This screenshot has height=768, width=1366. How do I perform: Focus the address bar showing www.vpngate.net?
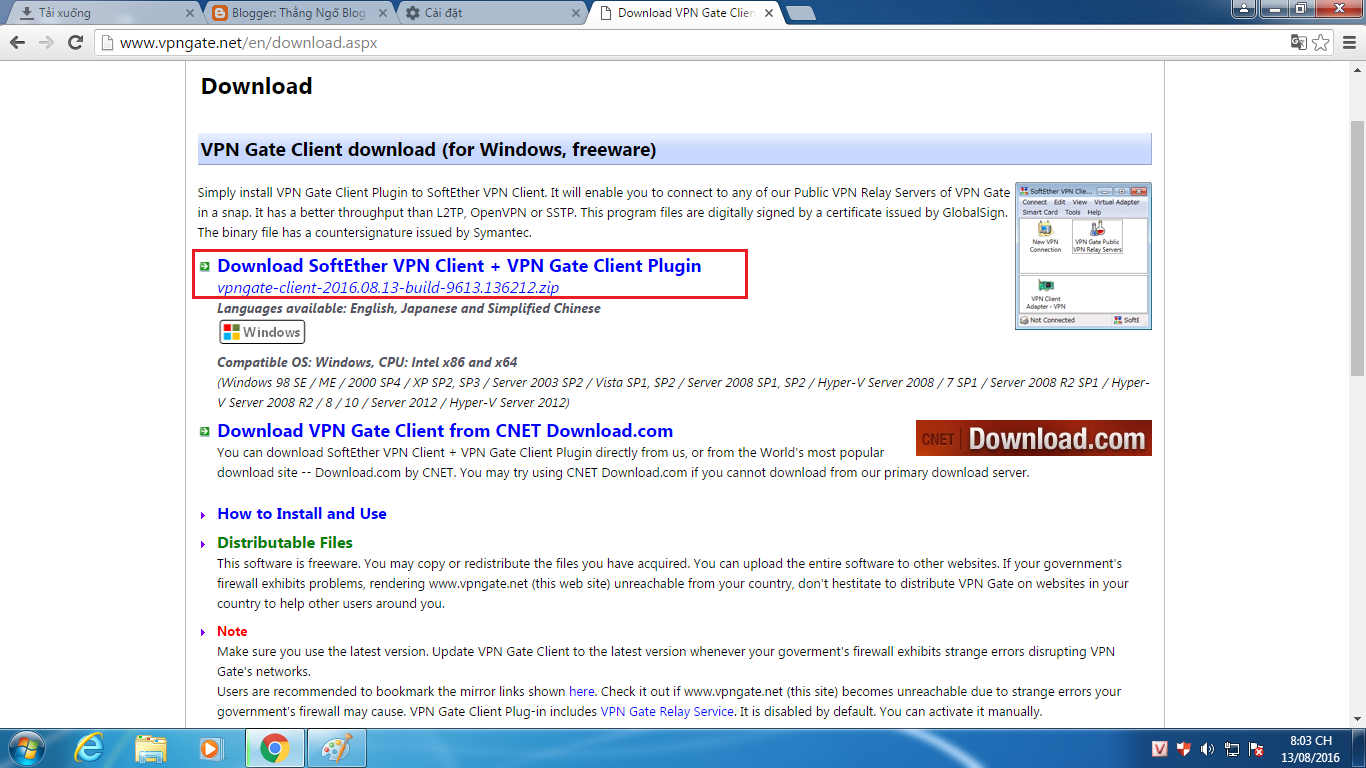pyautogui.click(x=690, y=43)
